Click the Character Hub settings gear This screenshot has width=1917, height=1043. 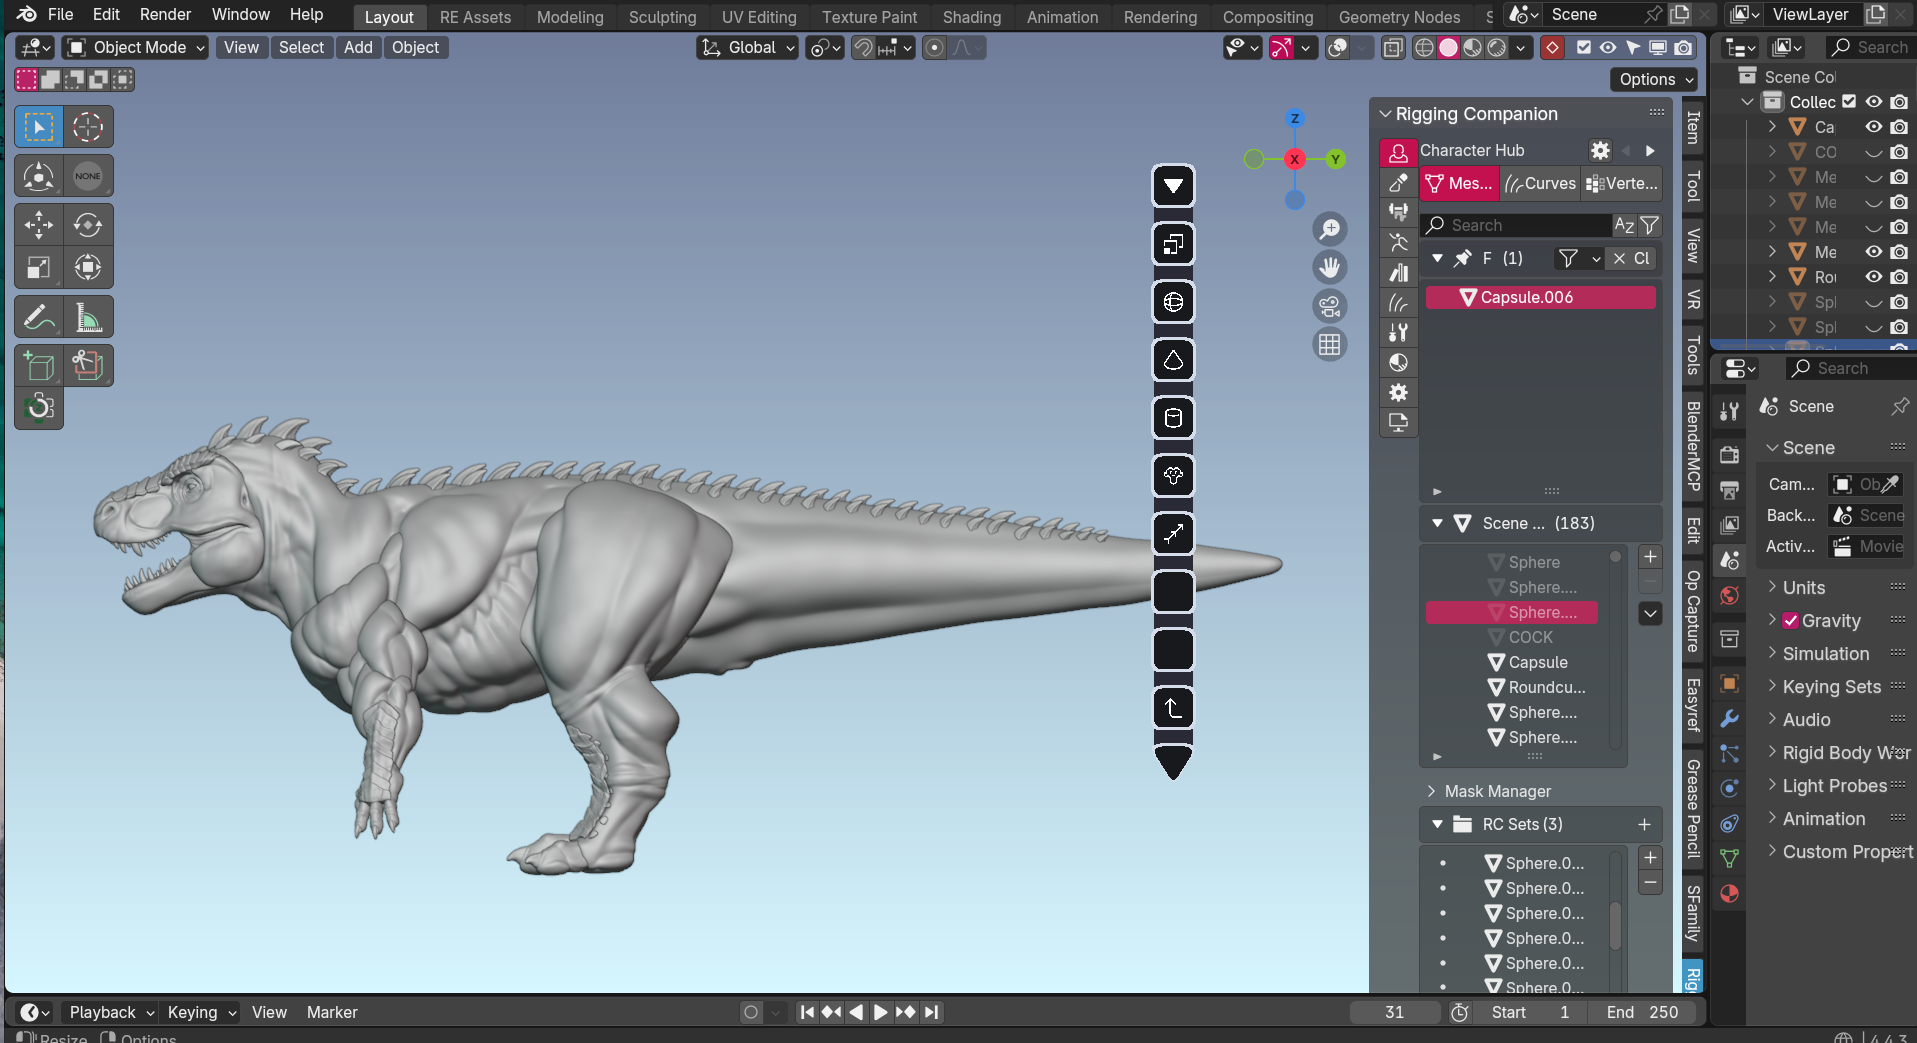pyautogui.click(x=1600, y=150)
